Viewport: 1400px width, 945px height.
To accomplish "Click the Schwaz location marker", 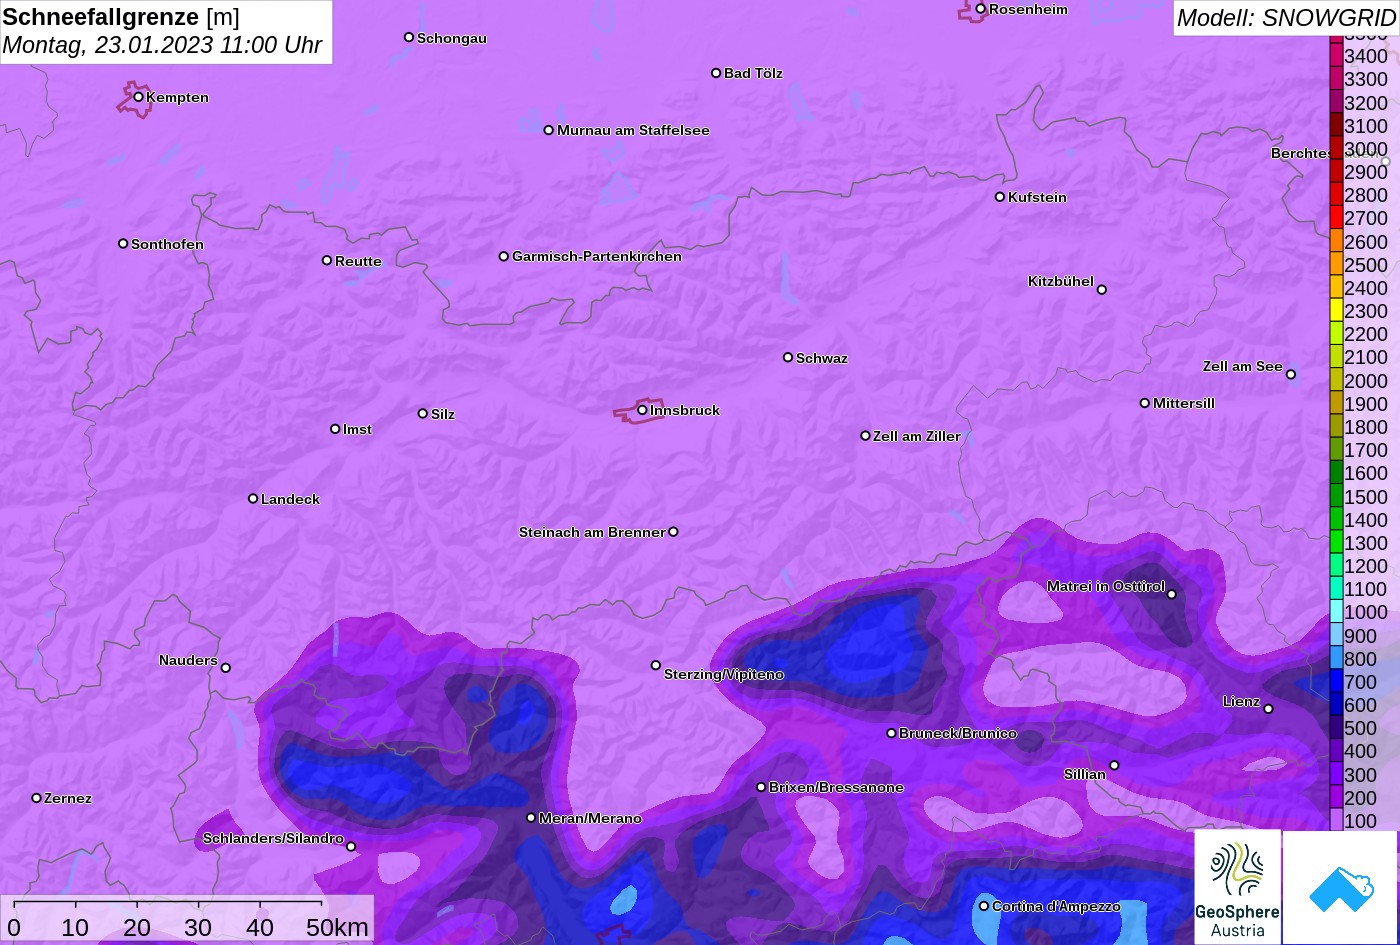I will point(788,357).
